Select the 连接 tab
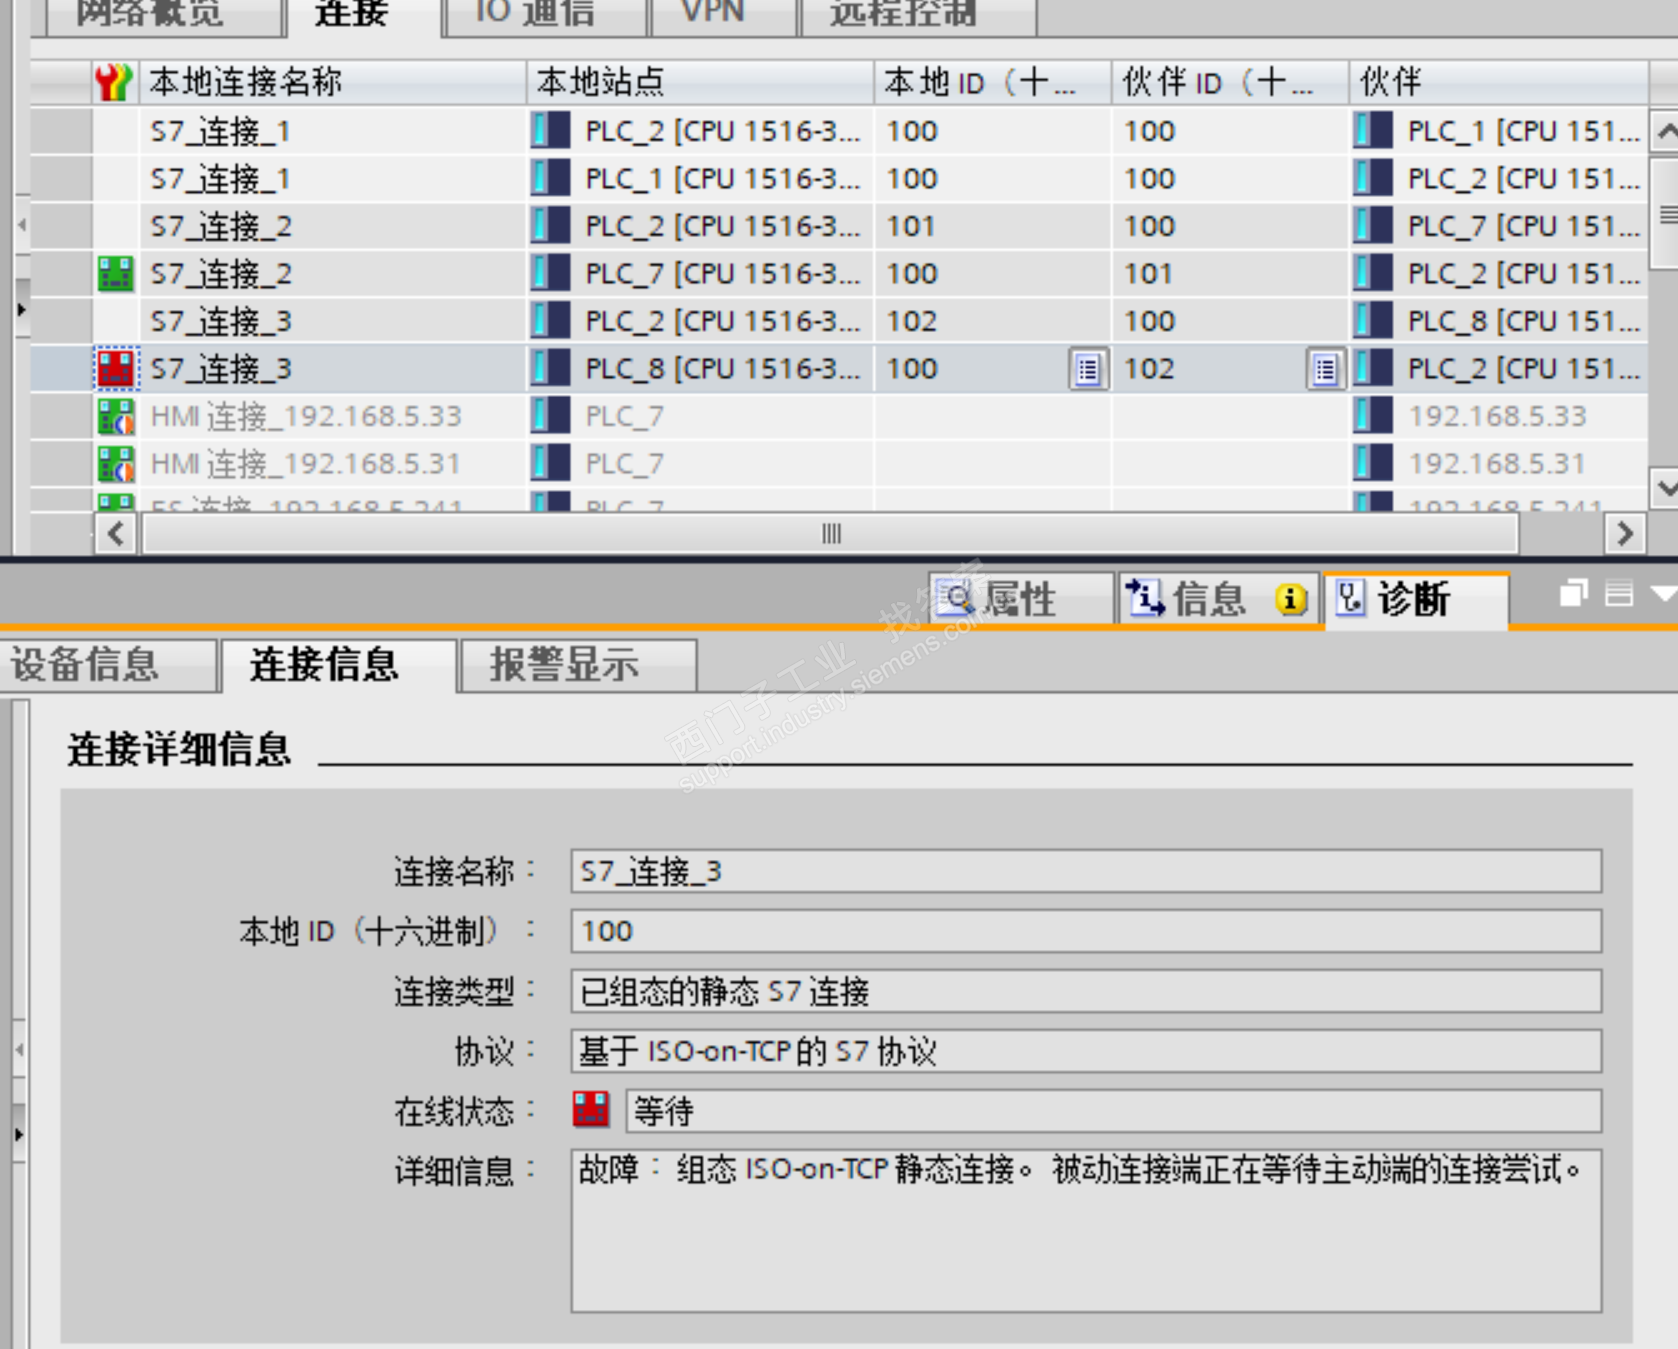The height and width of the screenshot is (1349, 1678). click(364, 15)
